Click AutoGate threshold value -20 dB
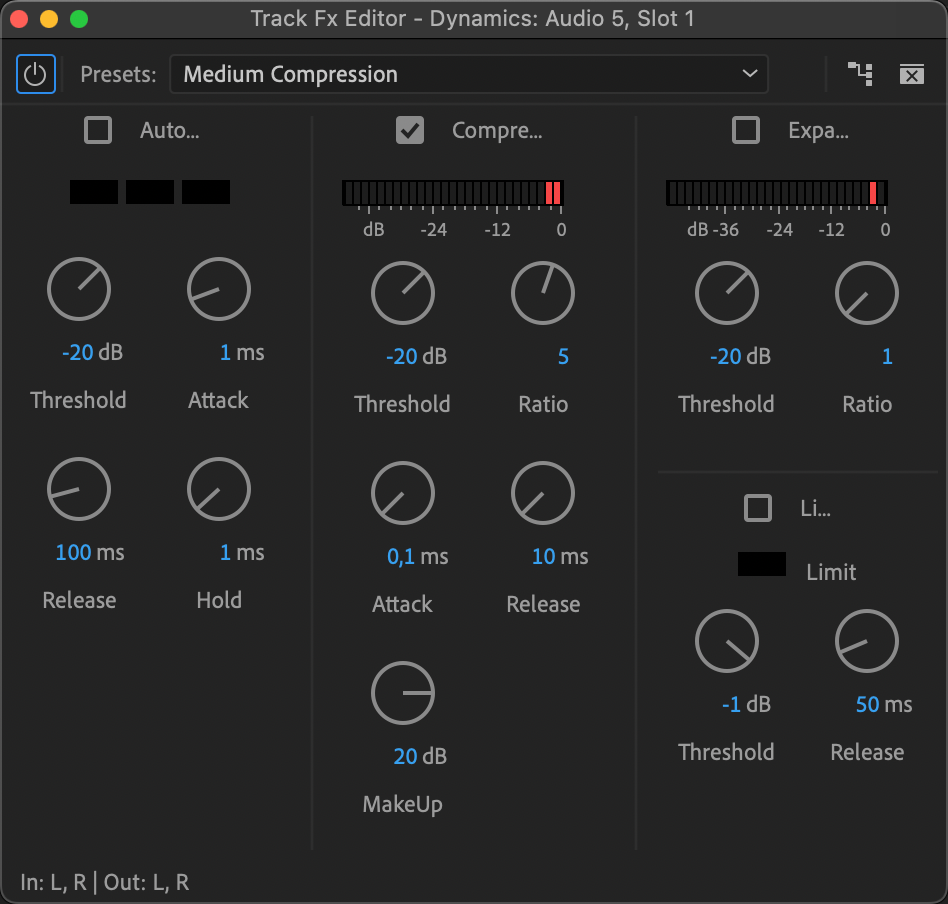Viewport: 948px width, 904px height. 93,353
